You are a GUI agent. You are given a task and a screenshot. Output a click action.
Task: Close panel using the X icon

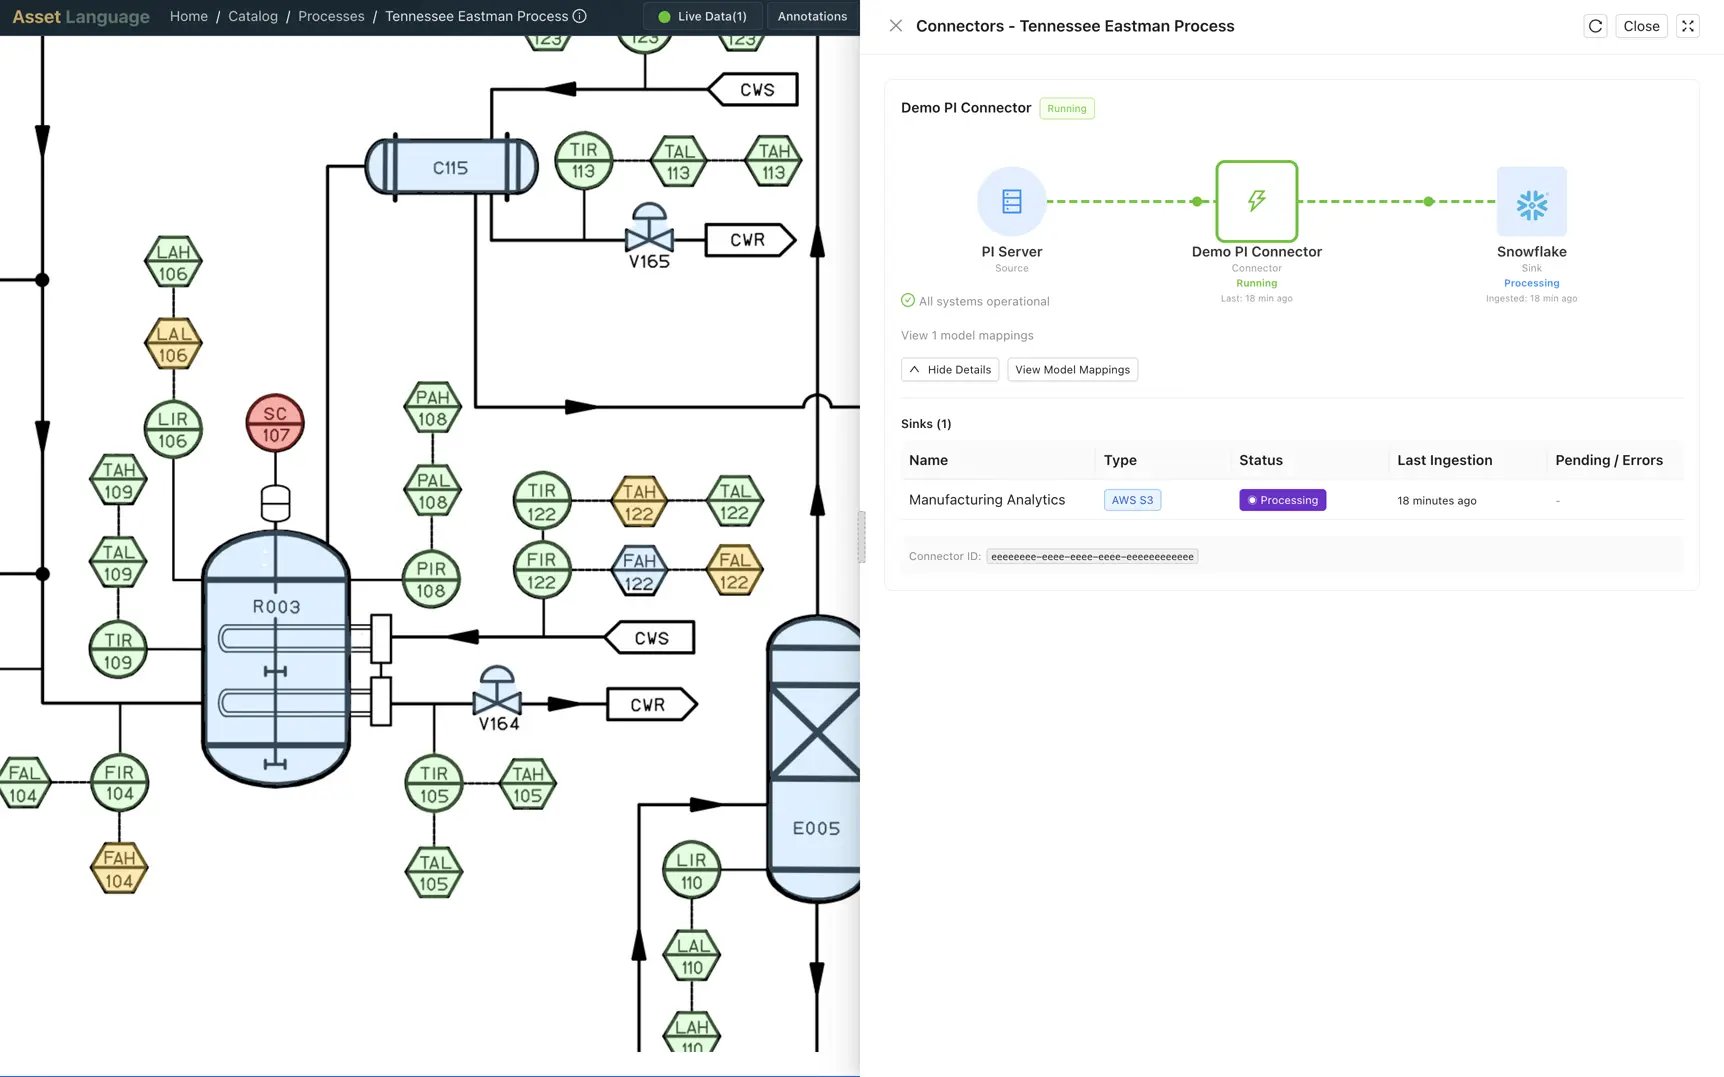pos(896,25)
